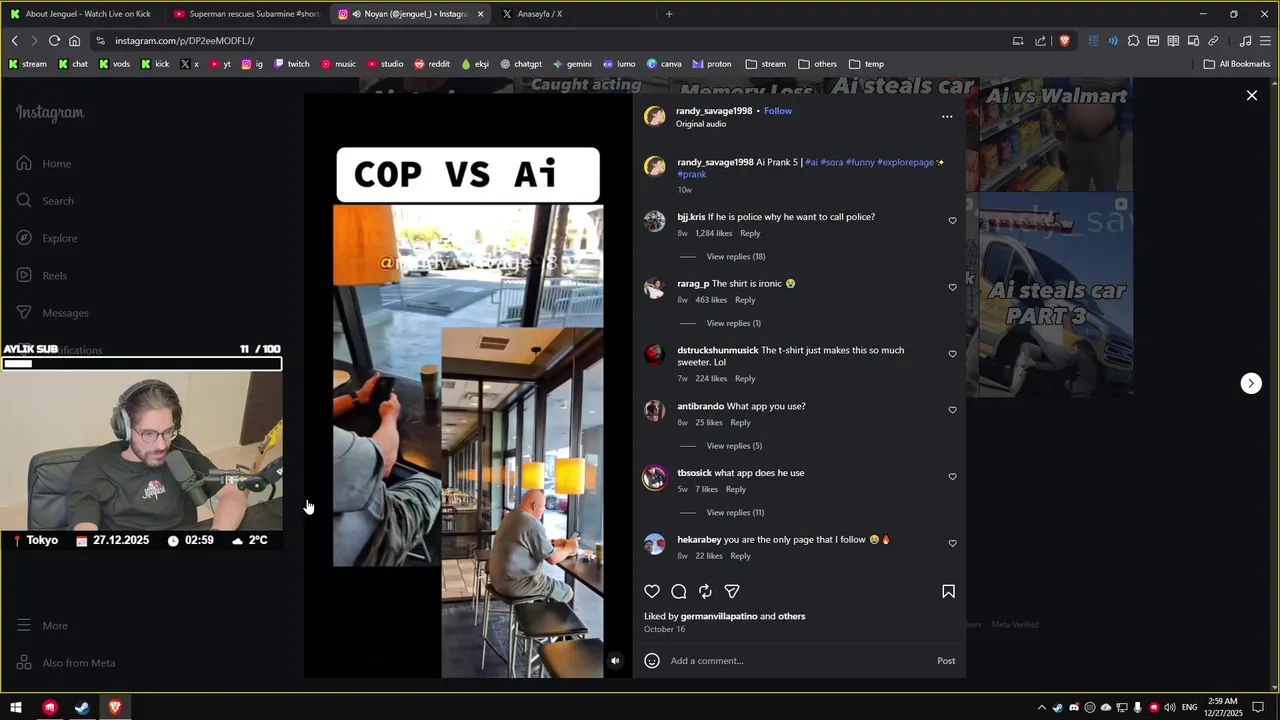Click browser home icon
The width and height of the screenshot is (1280, 720).
coord(74,41)
